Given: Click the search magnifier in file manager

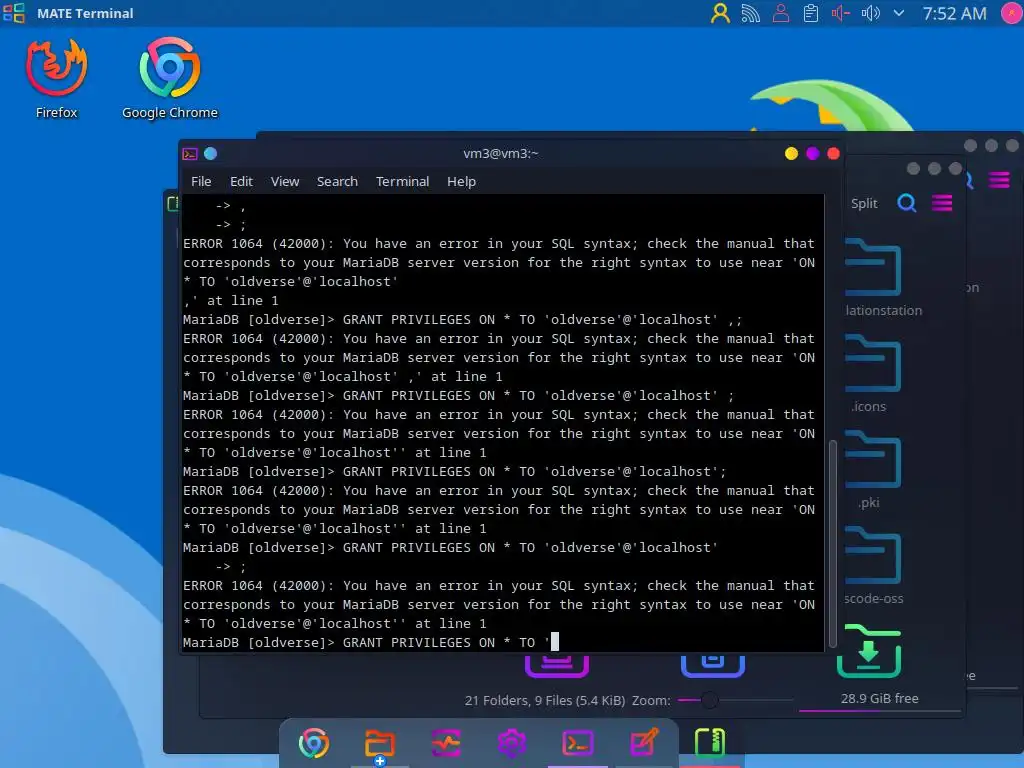Looking at the screenshot, I should pos(906,203).
